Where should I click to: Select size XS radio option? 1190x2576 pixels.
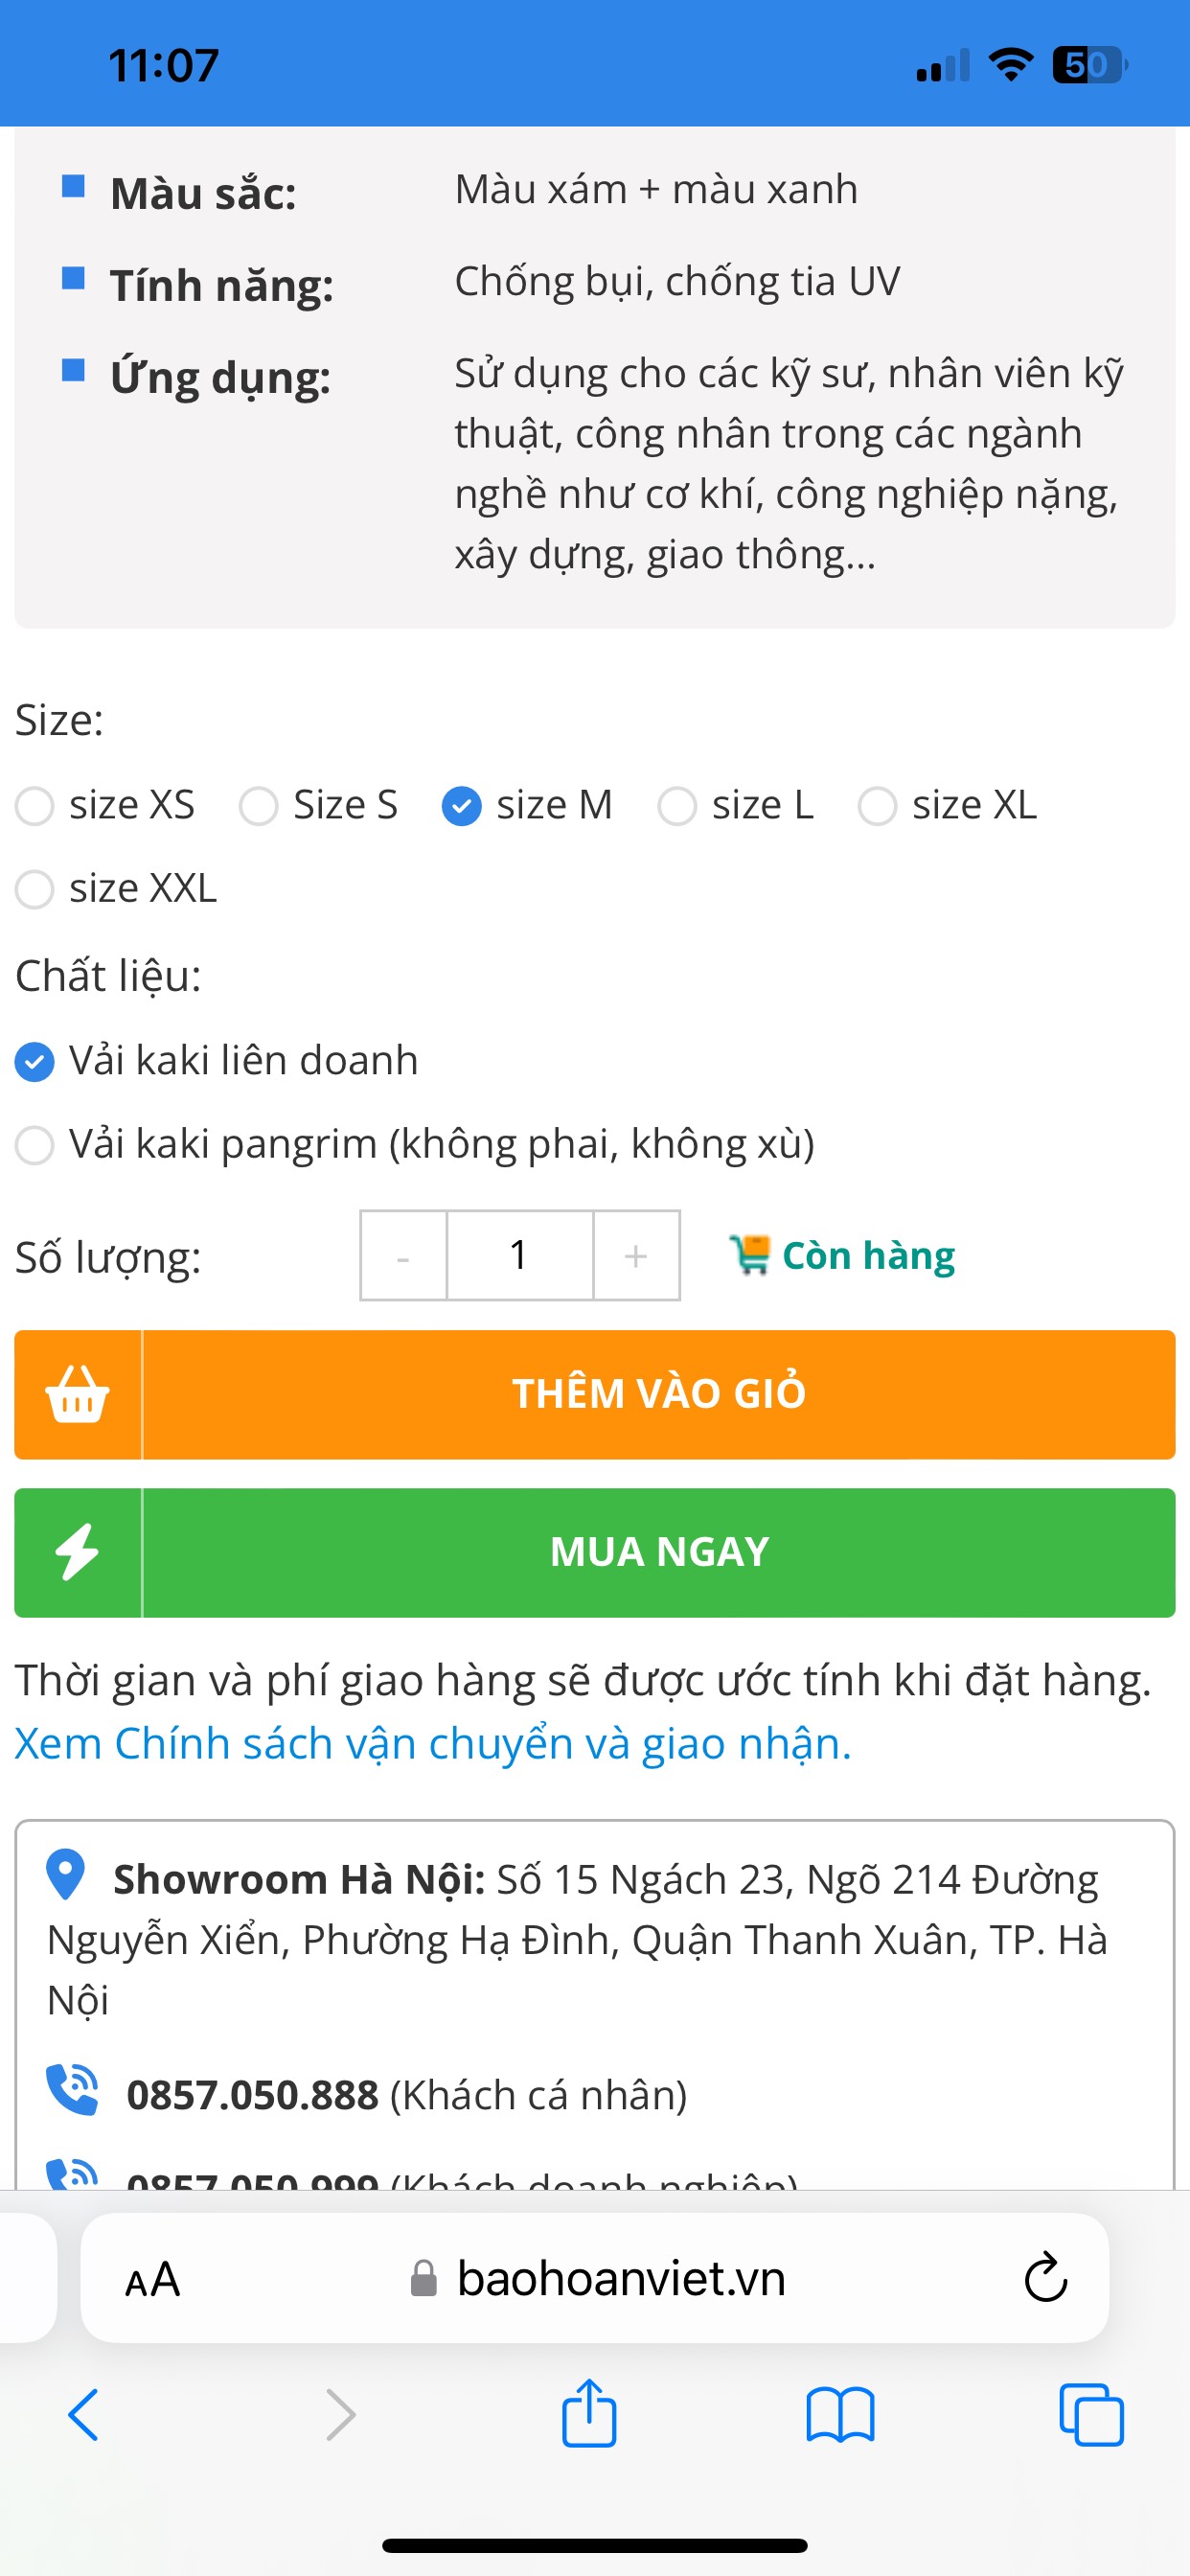click(x=35, y=806)
